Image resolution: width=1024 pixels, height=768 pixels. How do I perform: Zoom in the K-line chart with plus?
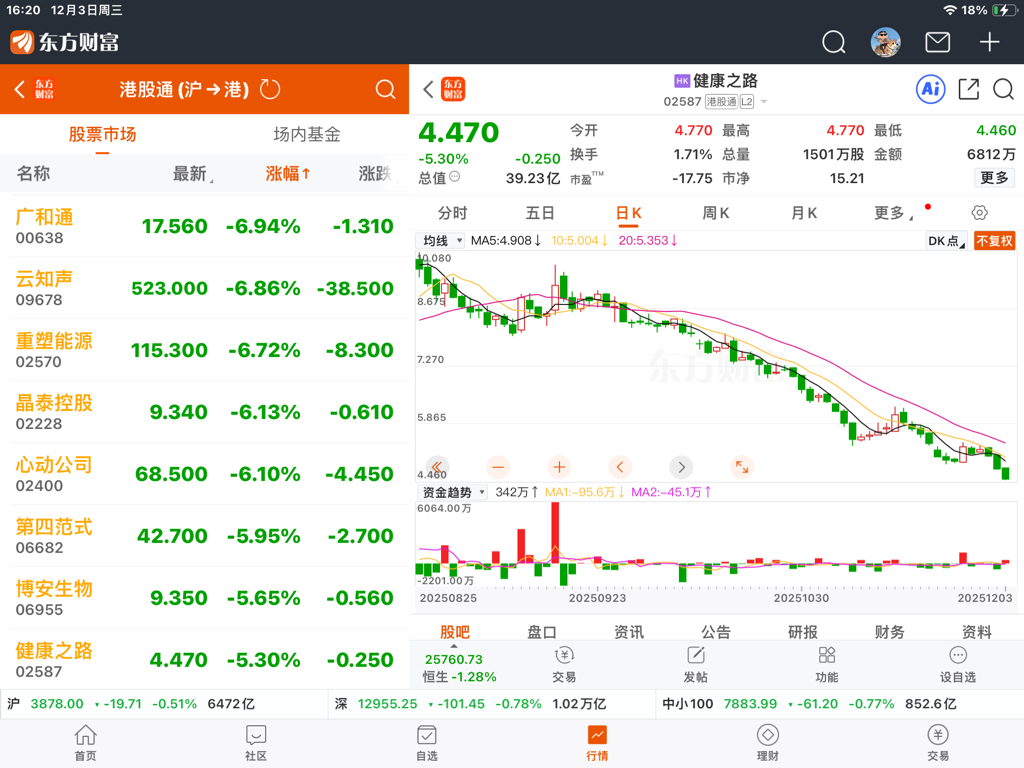559,467
